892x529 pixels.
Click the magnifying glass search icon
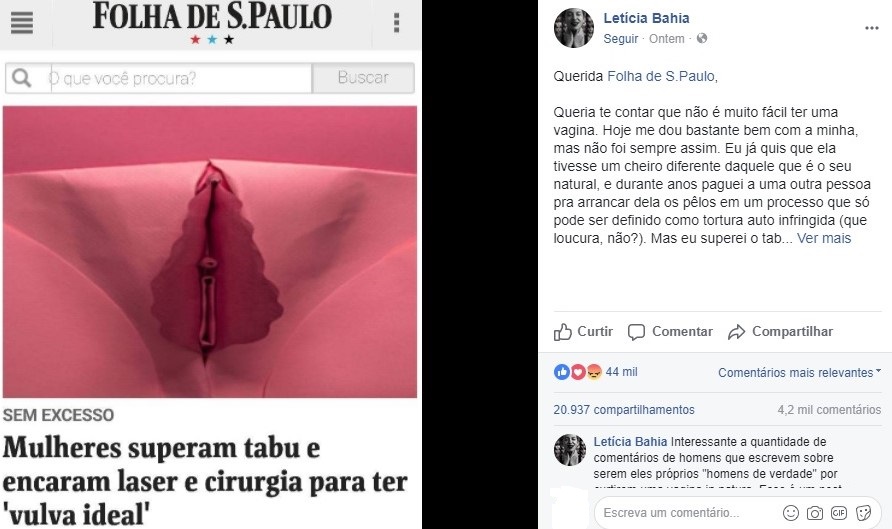22,78
